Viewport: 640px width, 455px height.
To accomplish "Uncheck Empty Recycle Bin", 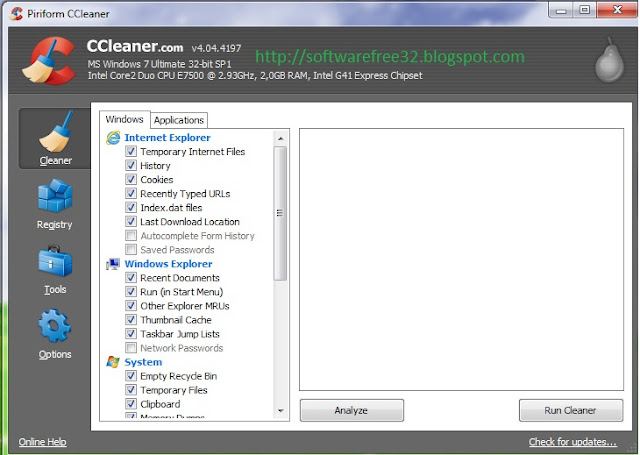I will point(131,376).
